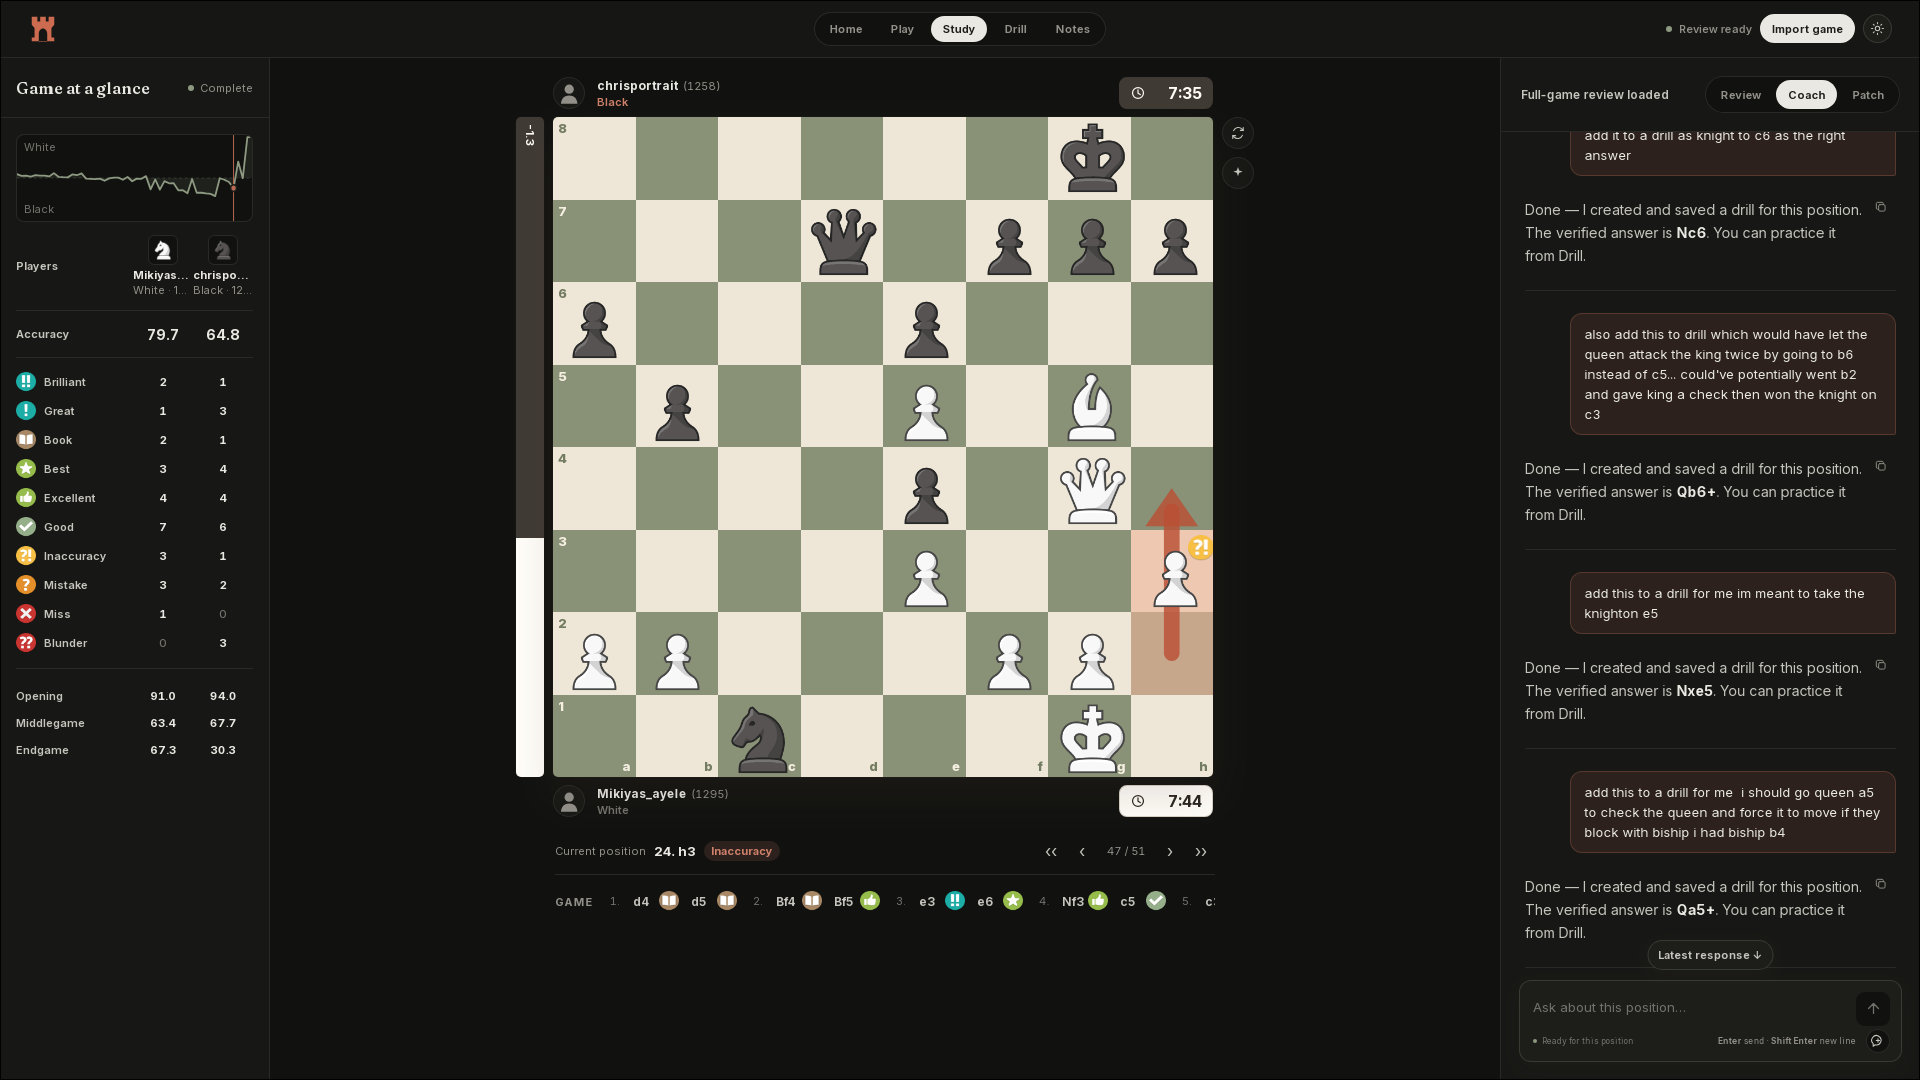Send message with the up-arrow button

pos(1873,1008)
